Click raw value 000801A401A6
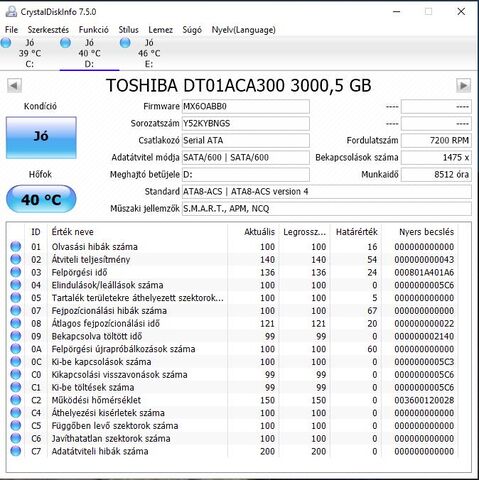479x480 pixels. [424, 272]
